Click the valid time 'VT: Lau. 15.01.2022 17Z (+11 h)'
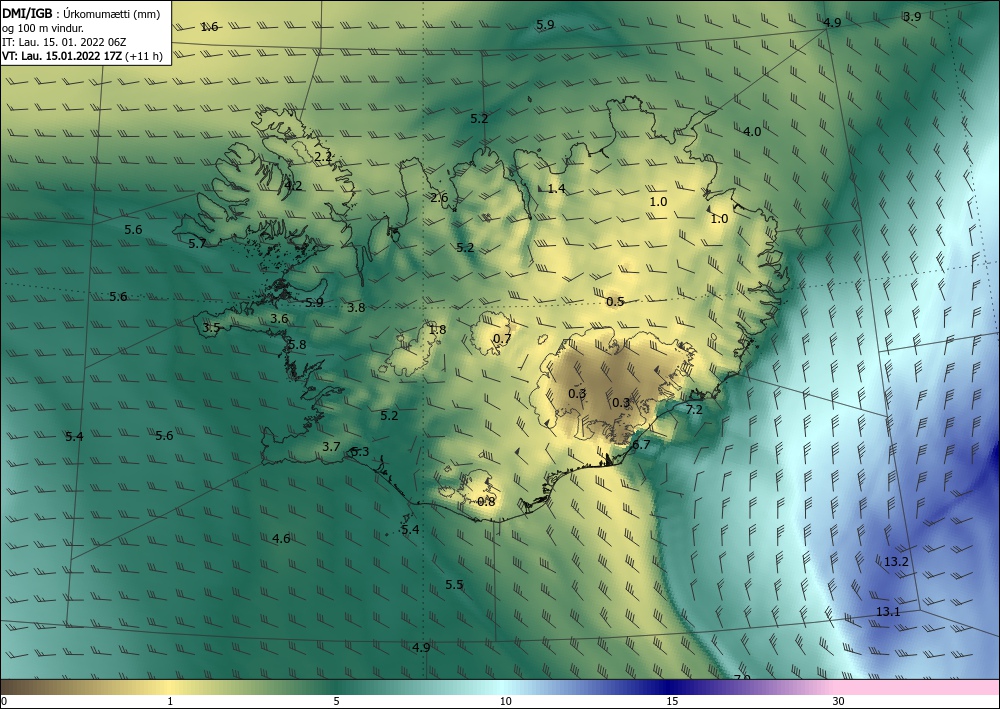 pos(82,56)
